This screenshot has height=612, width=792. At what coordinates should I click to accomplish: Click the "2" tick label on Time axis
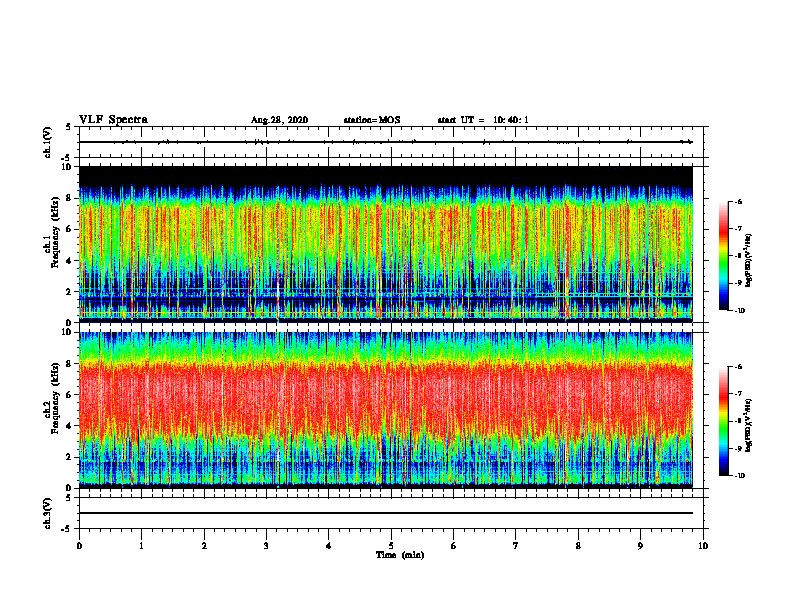pos(204,546)
